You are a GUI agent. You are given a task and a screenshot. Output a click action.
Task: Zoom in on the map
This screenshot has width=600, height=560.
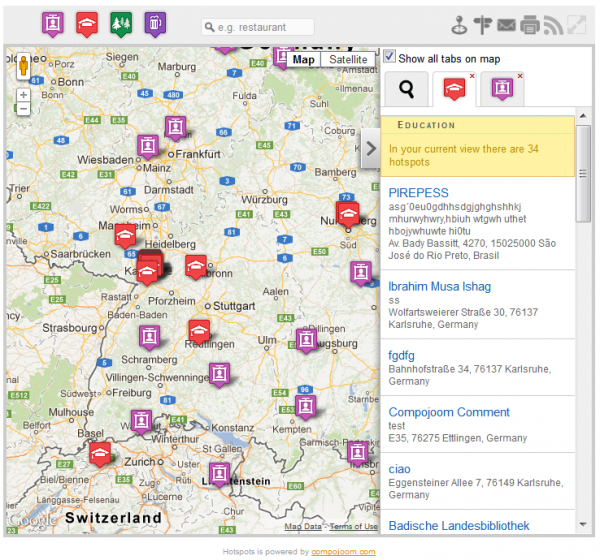pos(23,95)
